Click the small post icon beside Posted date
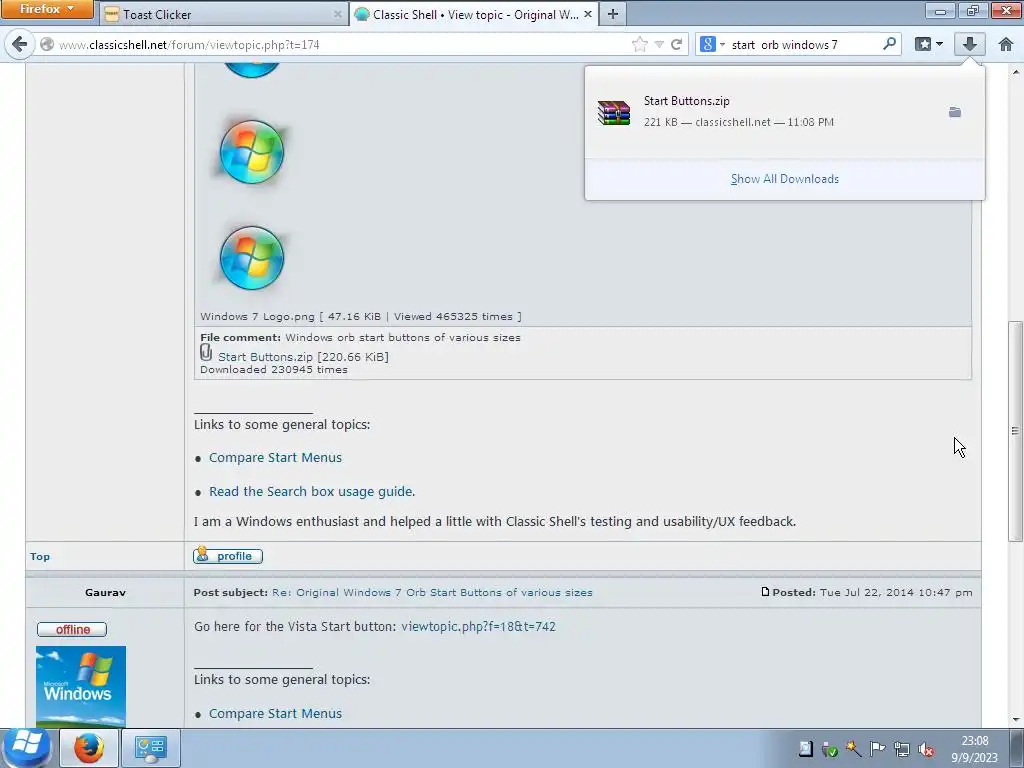This screenshot has width=1024, height=768. (765, 592)
